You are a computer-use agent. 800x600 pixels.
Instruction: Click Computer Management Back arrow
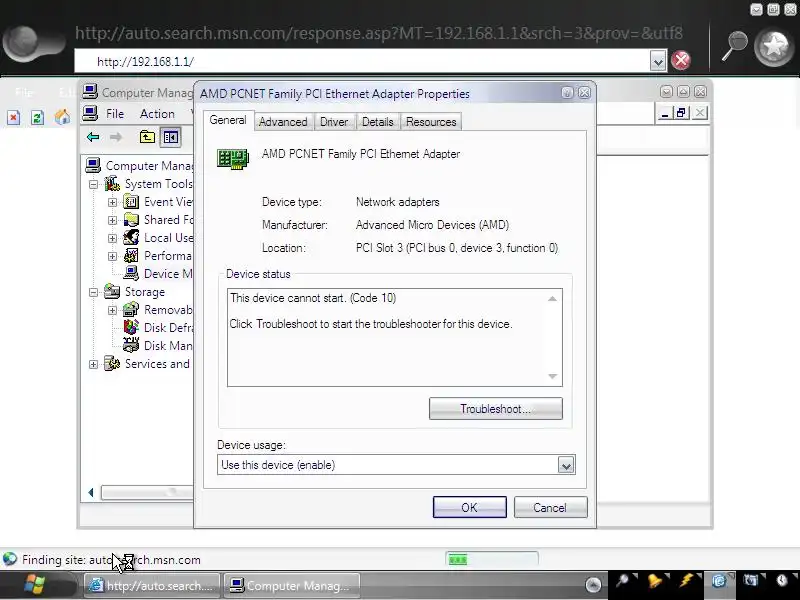93,137
